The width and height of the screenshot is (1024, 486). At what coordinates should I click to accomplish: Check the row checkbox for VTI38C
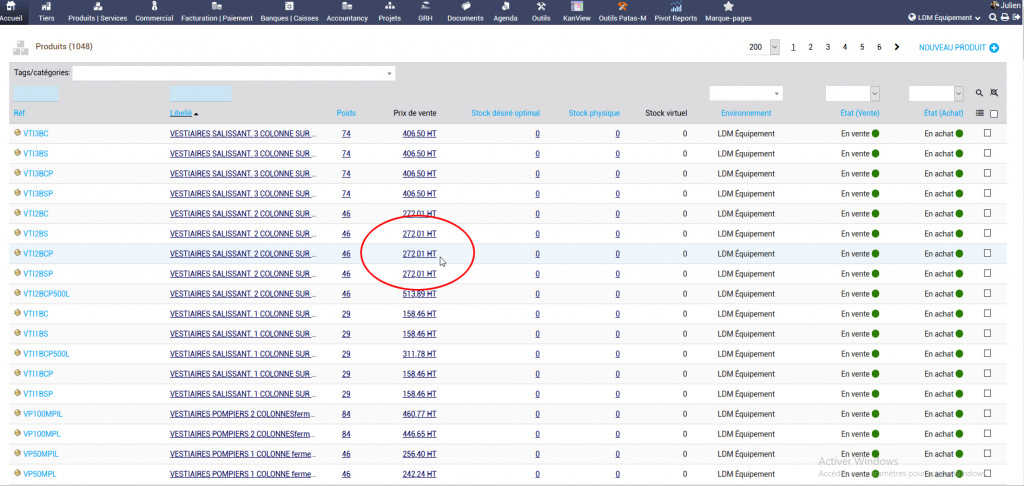tap(988, 133)
